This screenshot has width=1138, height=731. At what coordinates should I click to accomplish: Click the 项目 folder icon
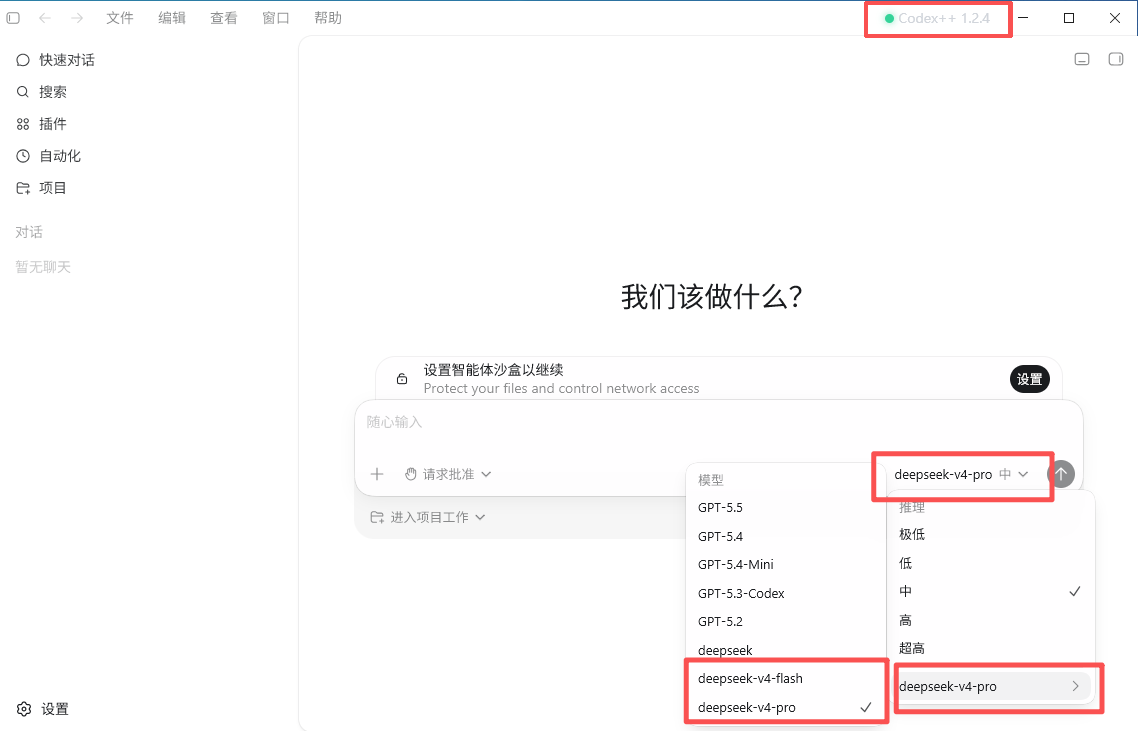(23, 188)
